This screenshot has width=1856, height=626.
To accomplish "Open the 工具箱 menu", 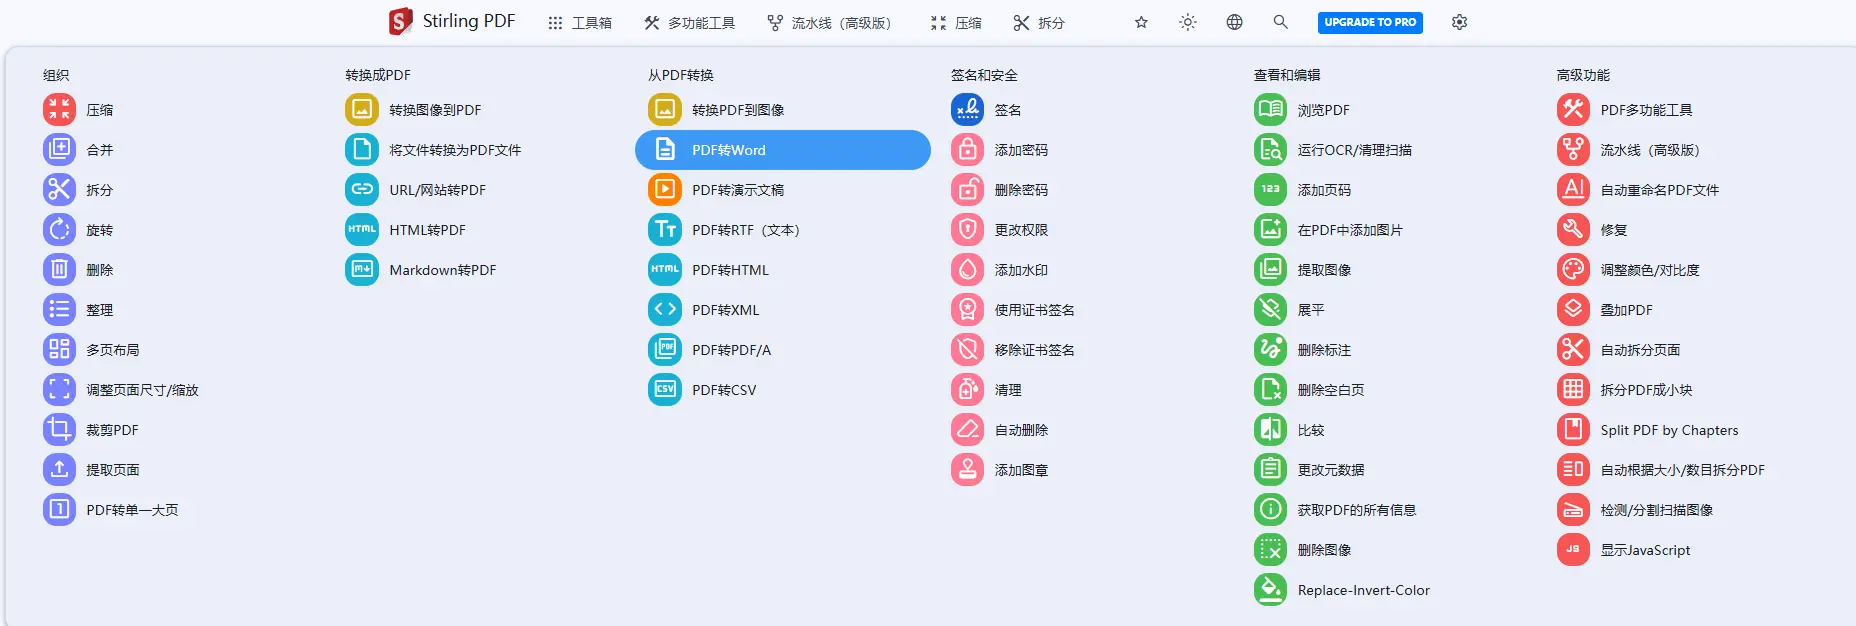I will tap(580, 22).
